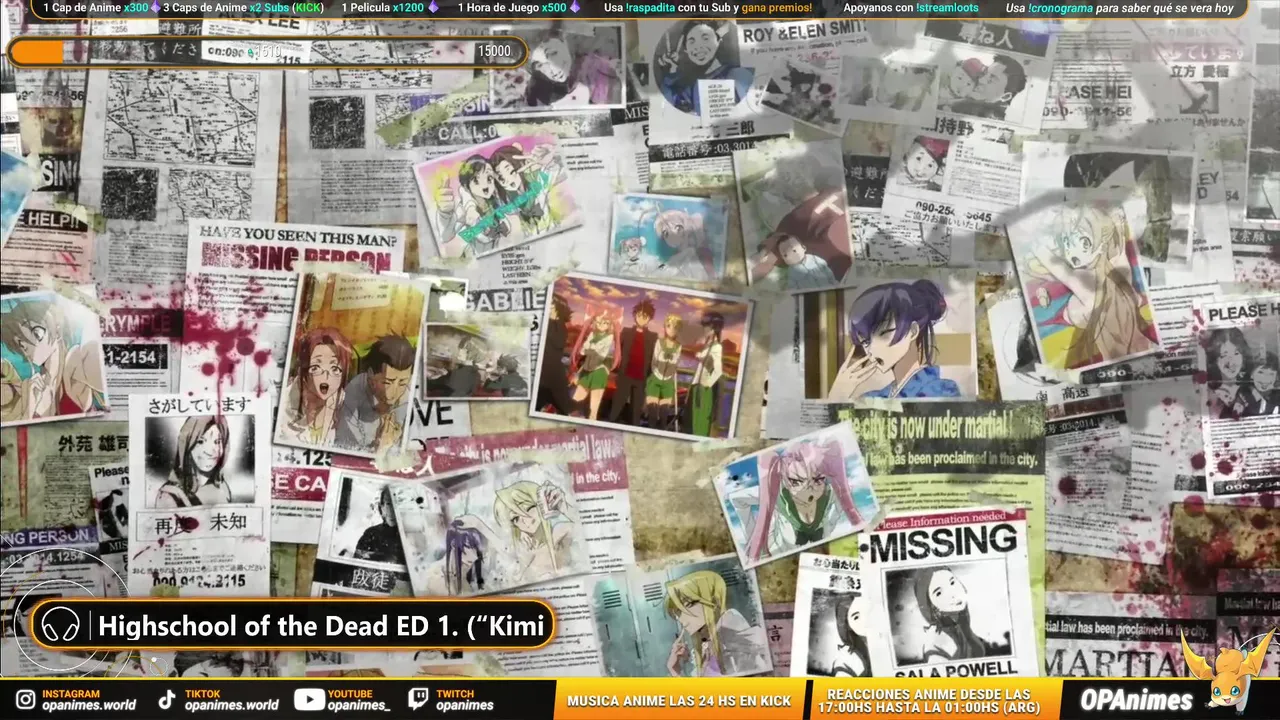Click the 1 Cap de Anime x300 text

(96, 8)
